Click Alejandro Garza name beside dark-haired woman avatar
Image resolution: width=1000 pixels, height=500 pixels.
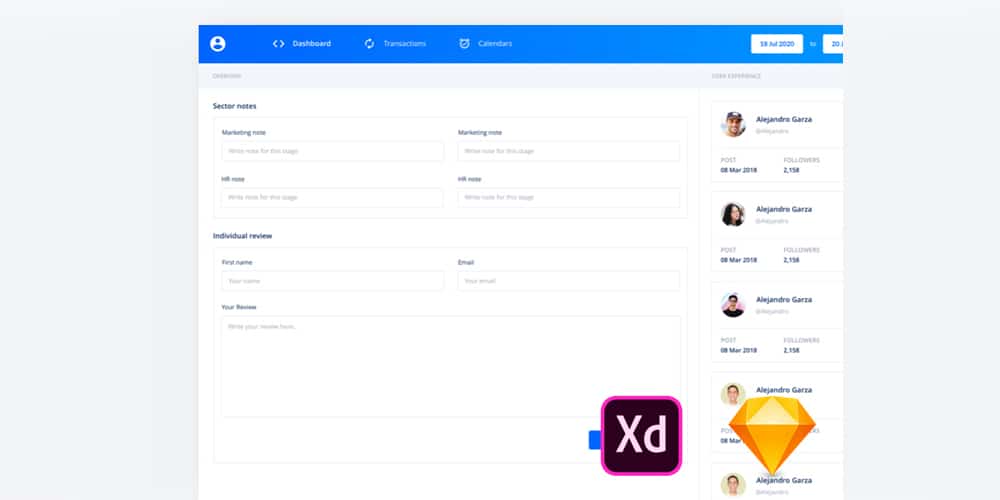point(784,209)
